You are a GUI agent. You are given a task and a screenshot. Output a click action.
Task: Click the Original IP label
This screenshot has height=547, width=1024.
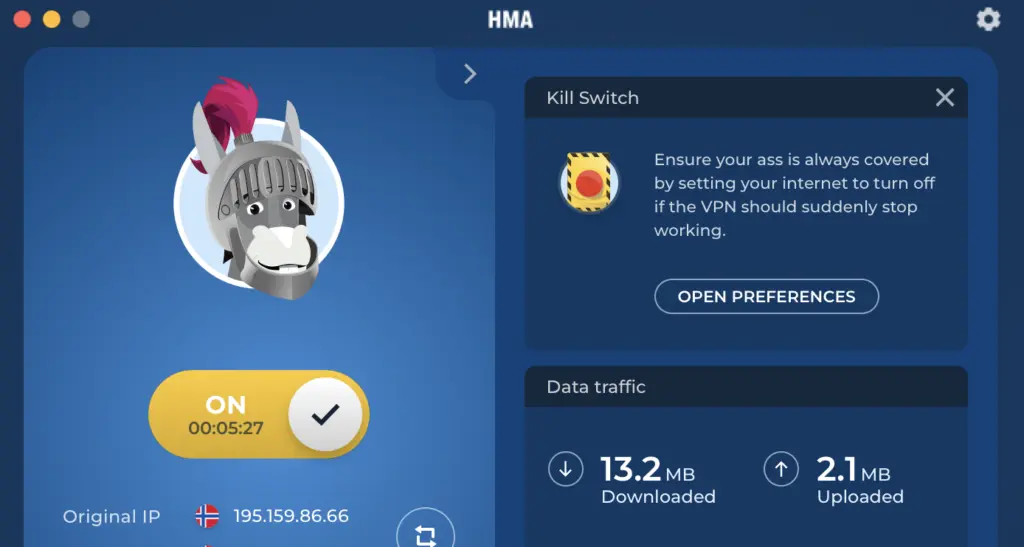pos(112,516)
